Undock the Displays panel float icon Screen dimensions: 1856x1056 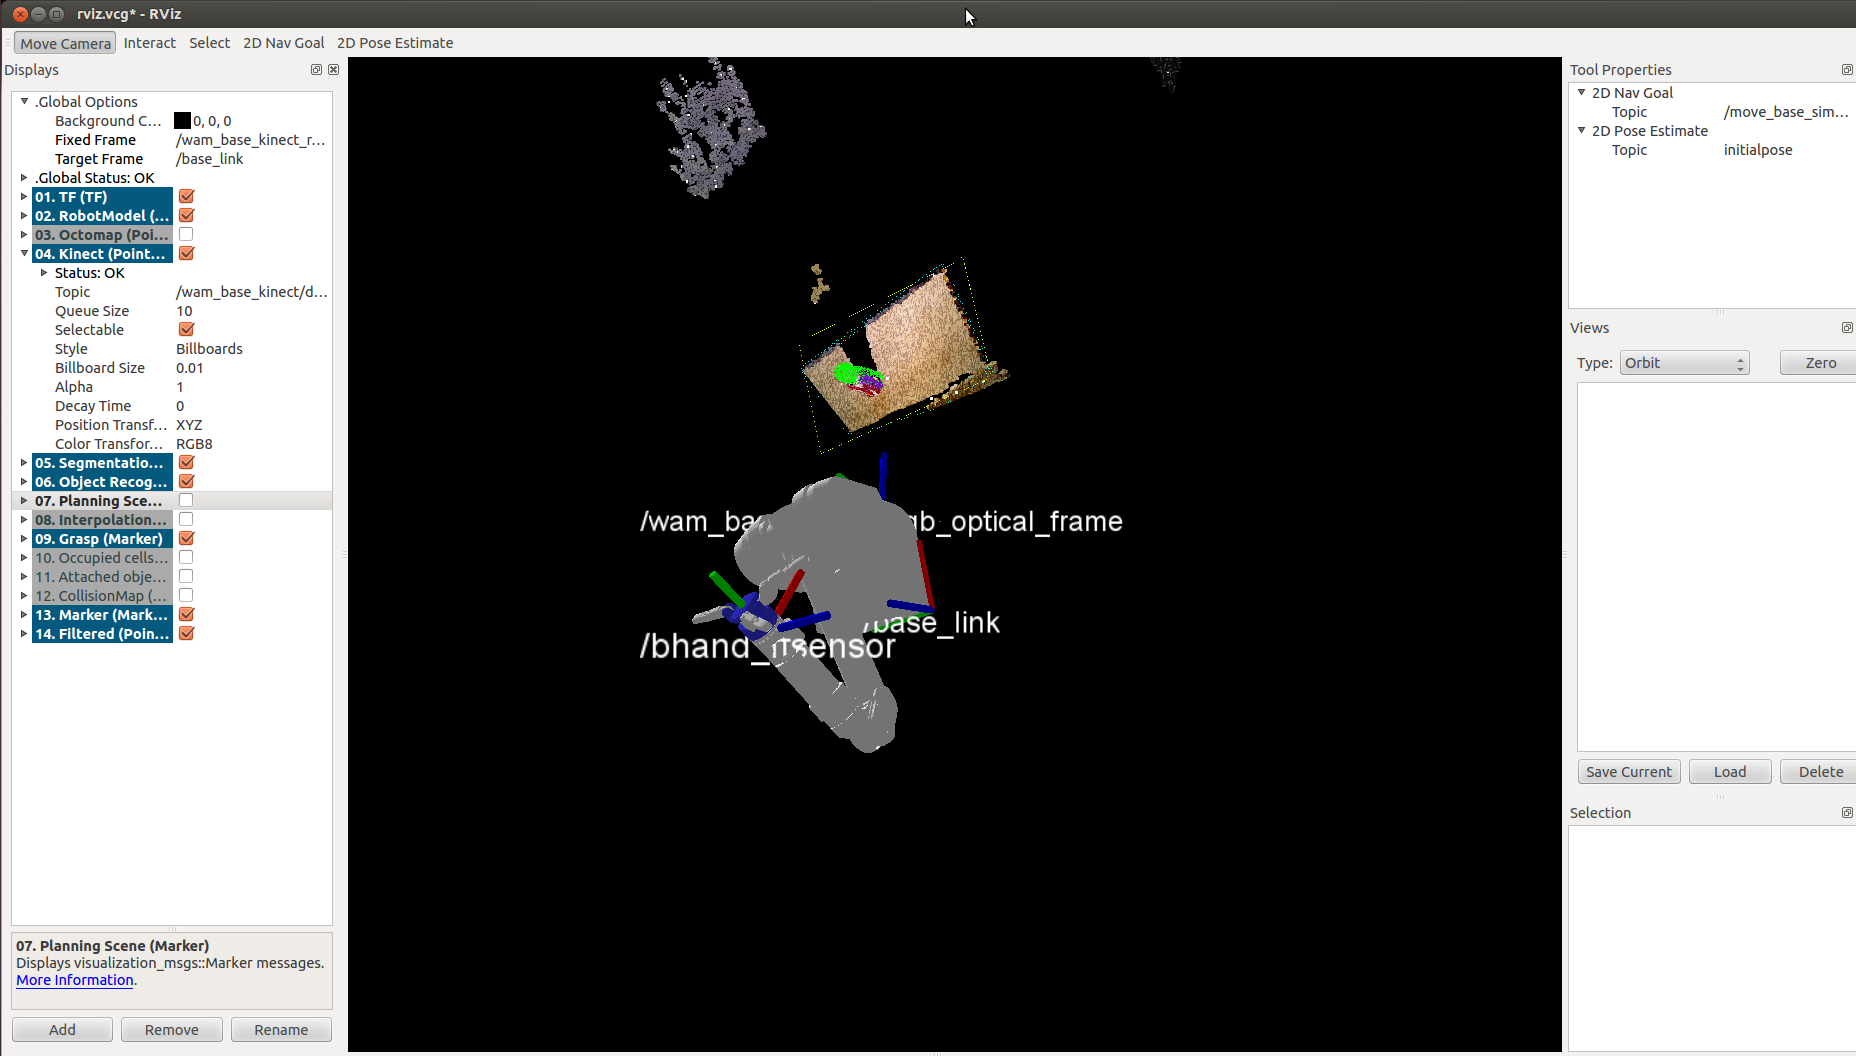click(x=316, y=70)
